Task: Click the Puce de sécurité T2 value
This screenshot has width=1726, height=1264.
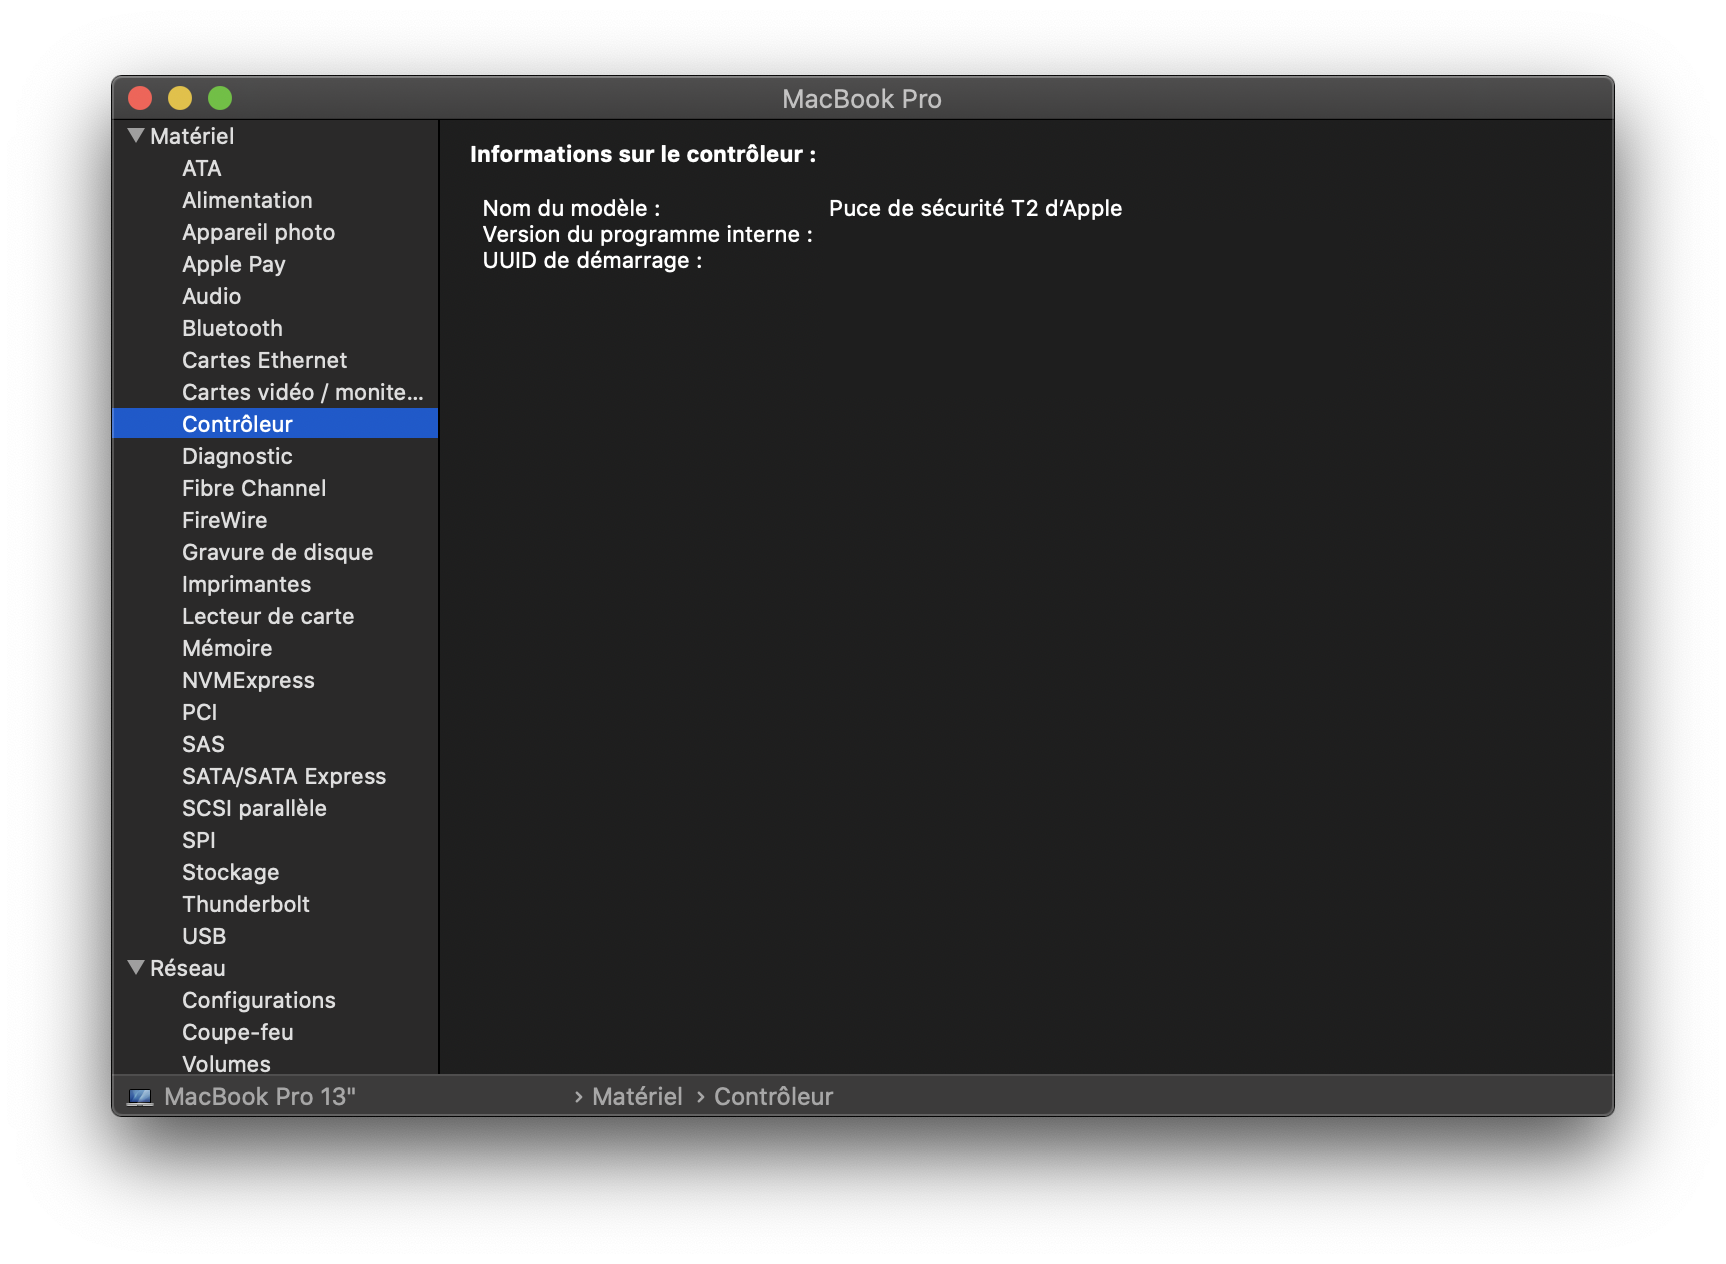Action: (x=975, y=208)
